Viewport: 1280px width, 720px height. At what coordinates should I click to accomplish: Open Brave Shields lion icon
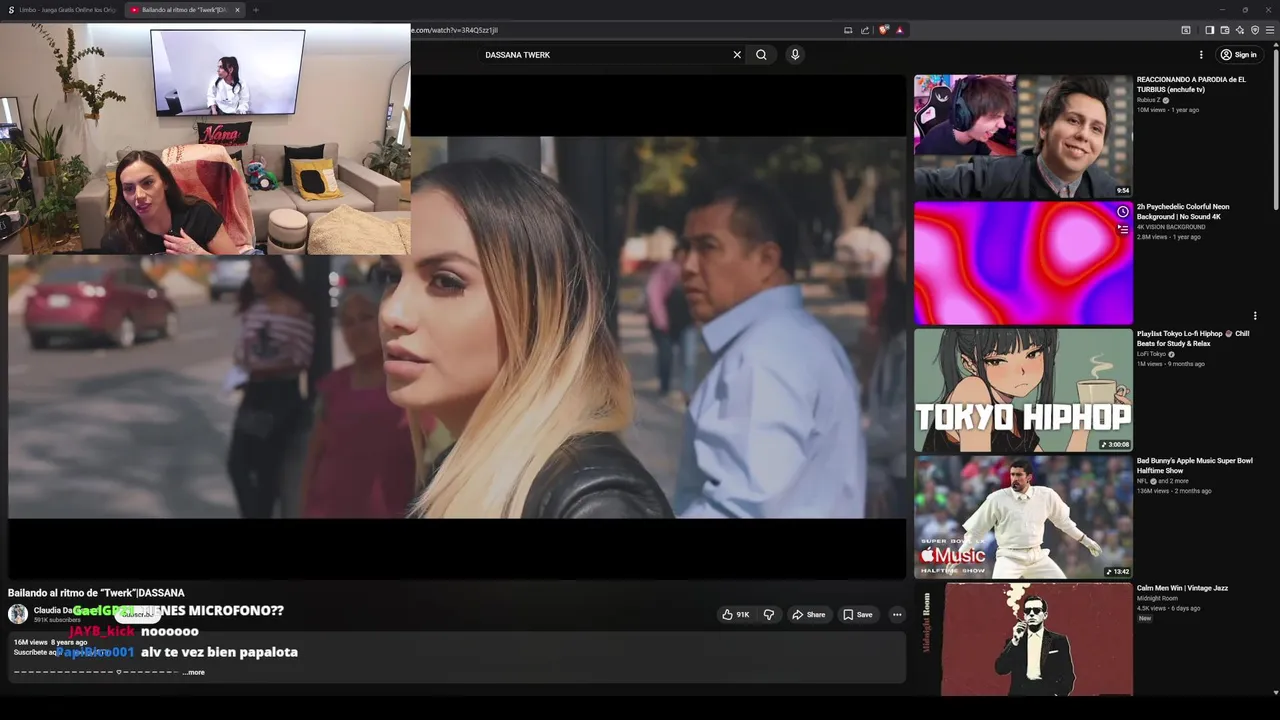(884, 30)
